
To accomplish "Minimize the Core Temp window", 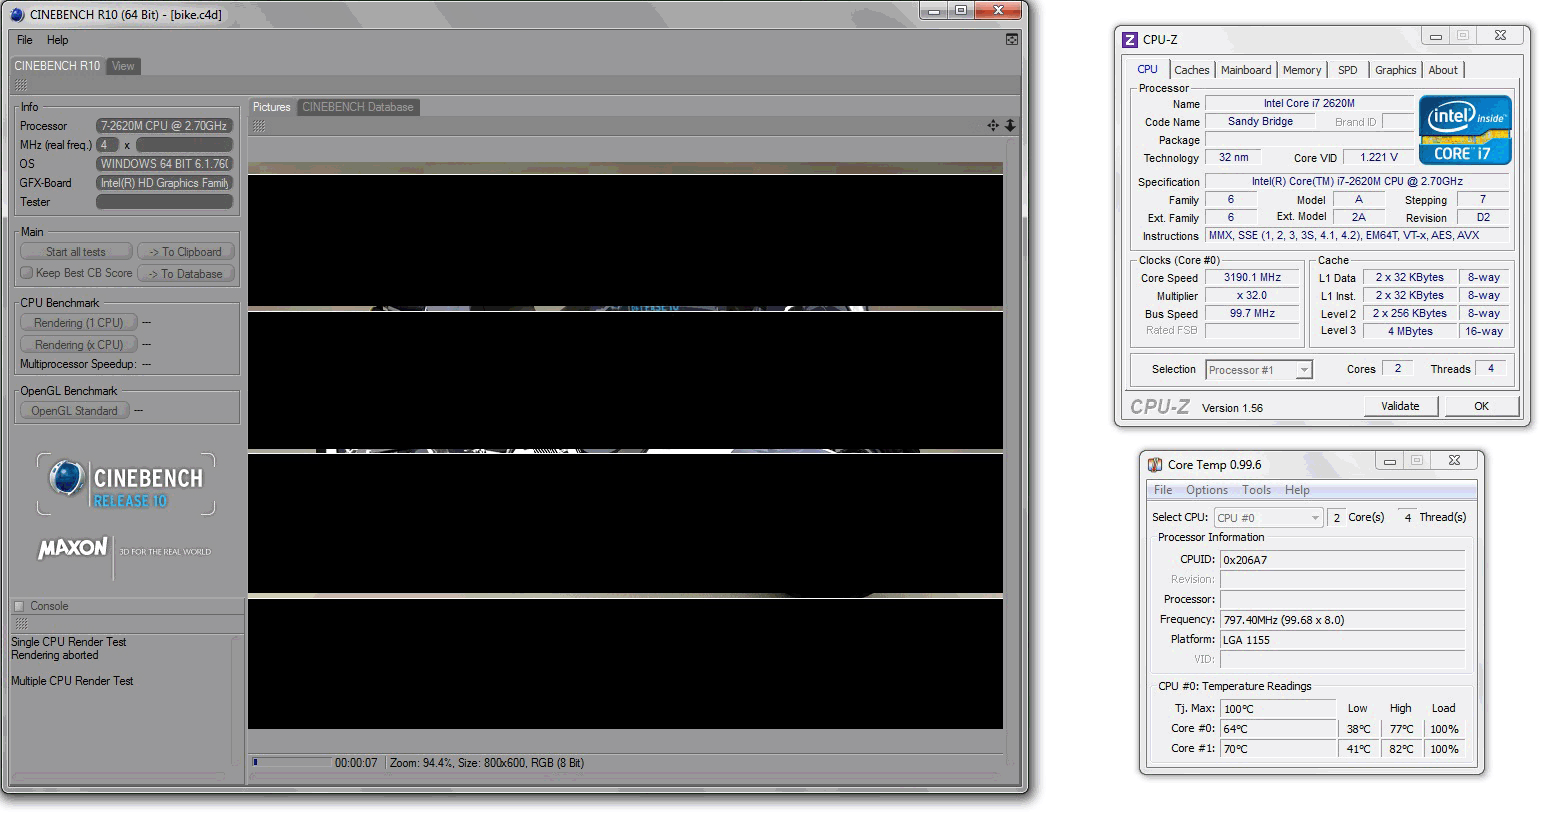I will [1389, 461].
